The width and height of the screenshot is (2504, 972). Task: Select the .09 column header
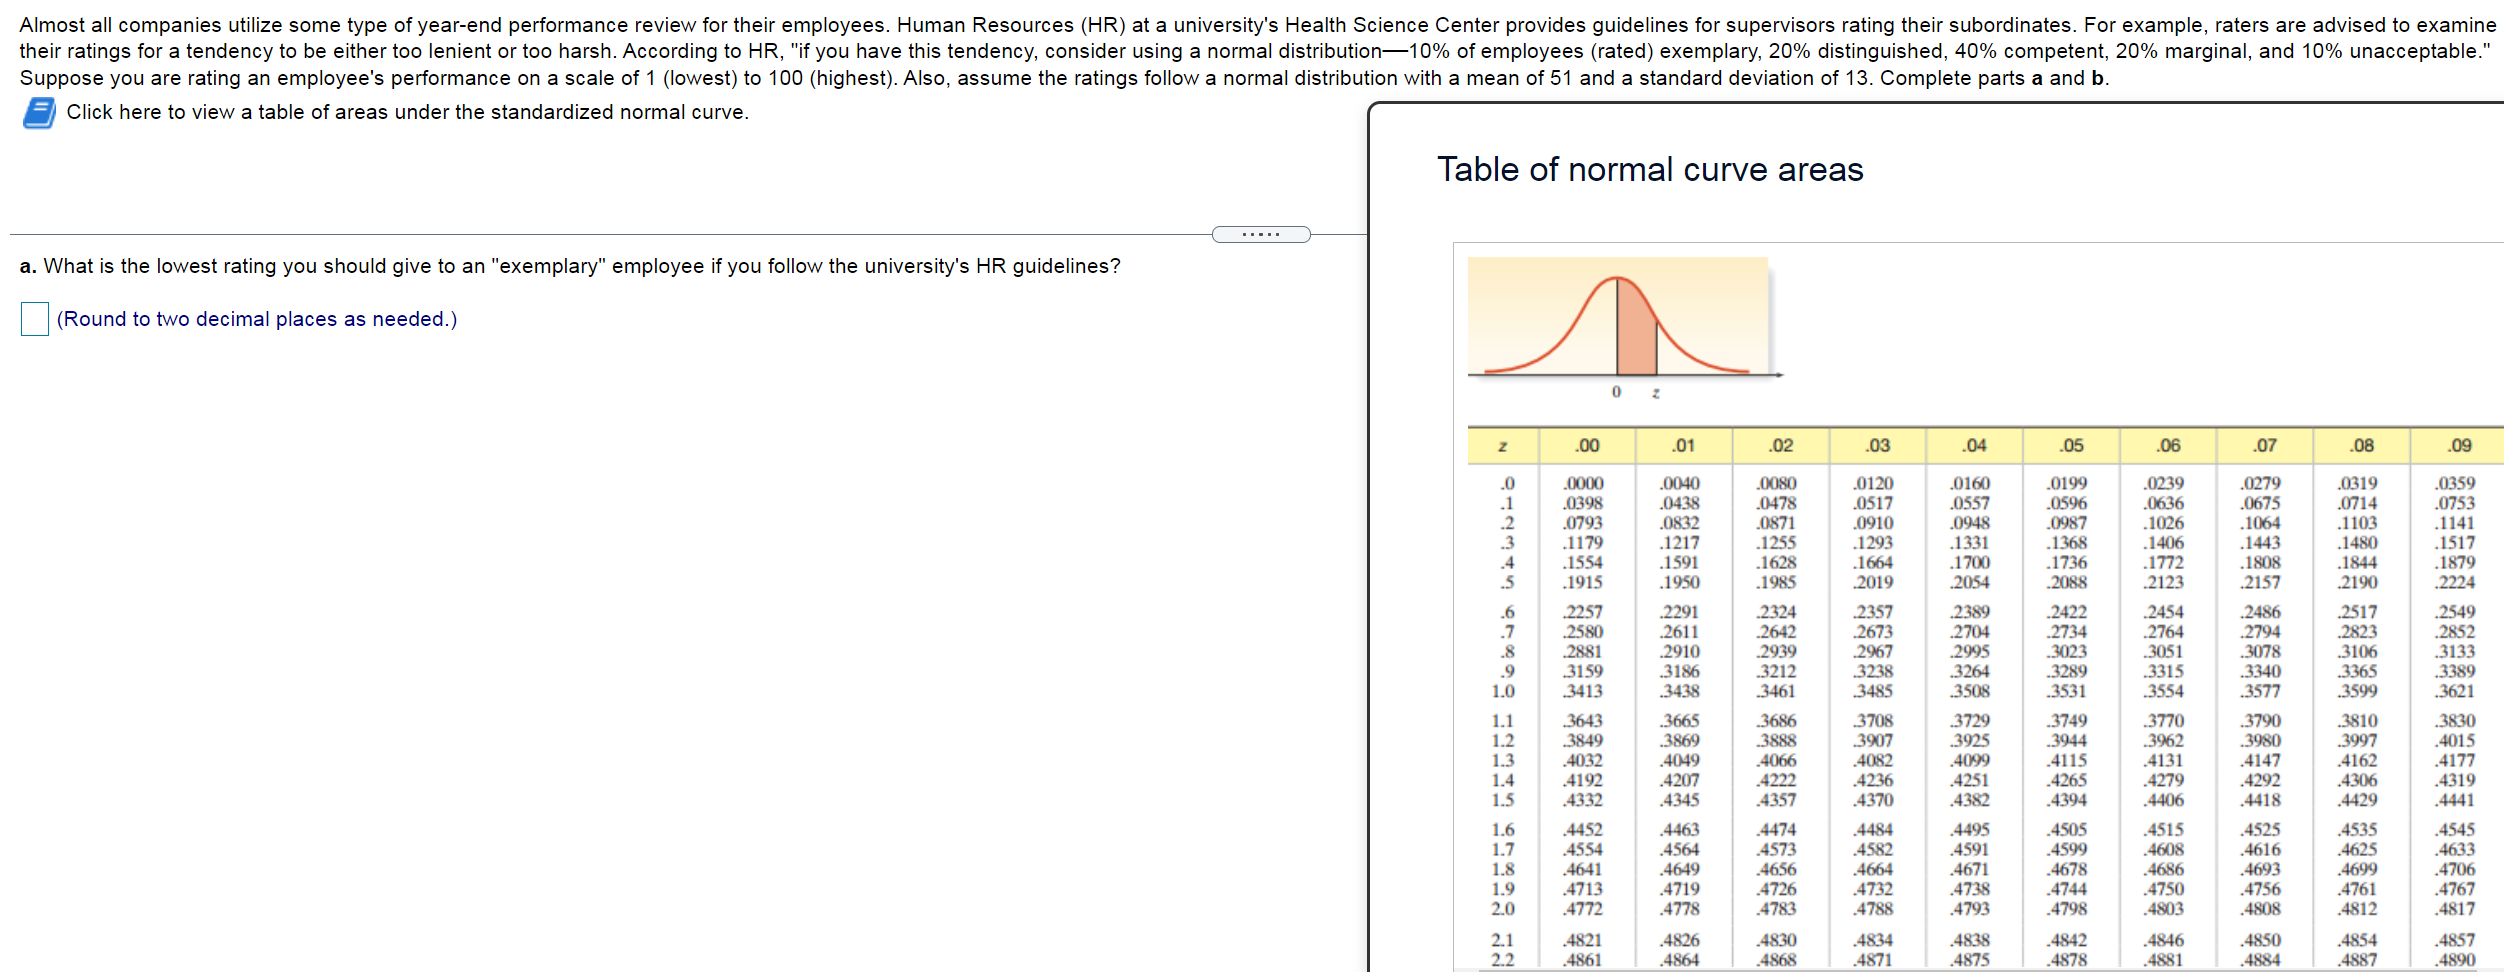coord(2459,446)
